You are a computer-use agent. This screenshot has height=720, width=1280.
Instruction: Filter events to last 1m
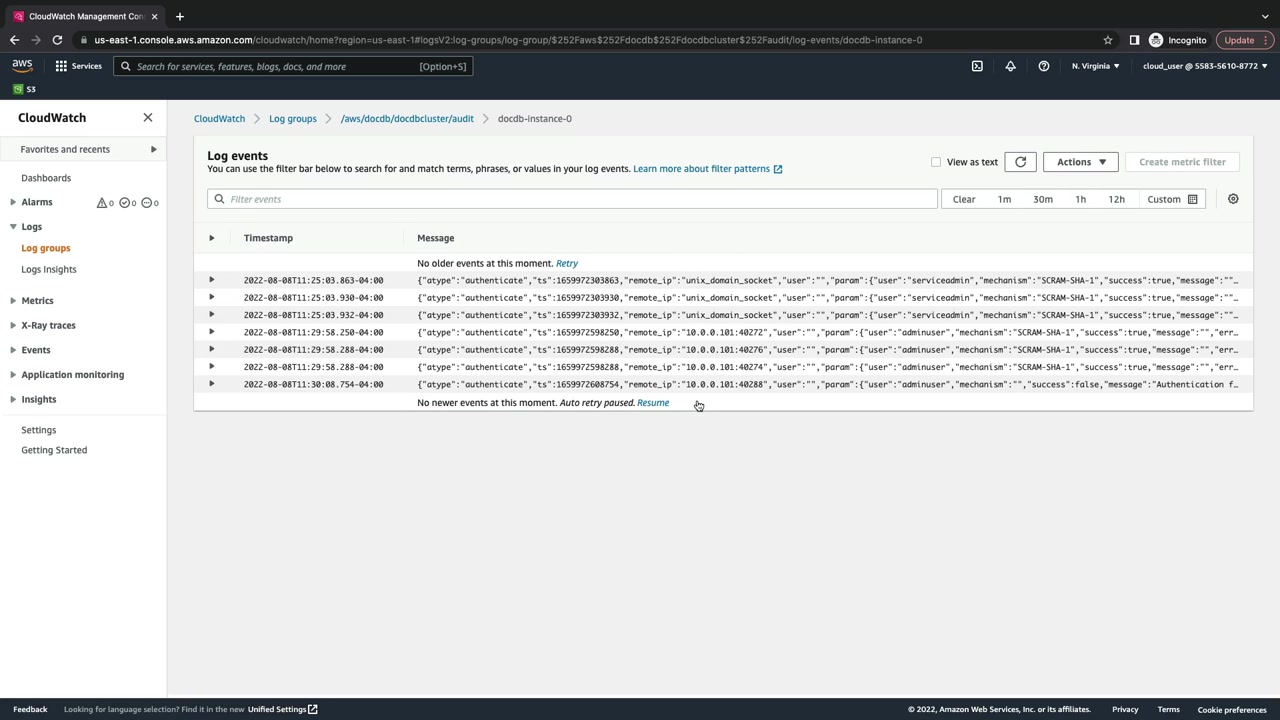[1004, 199]
